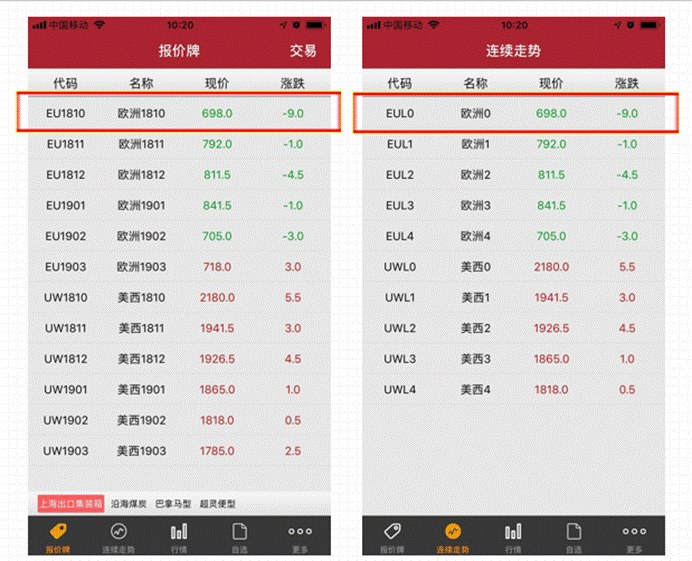Viewport: 692px width, 561px height.
Task: Open 行情 bar chart icon in left phone
Action: (179, 531)
